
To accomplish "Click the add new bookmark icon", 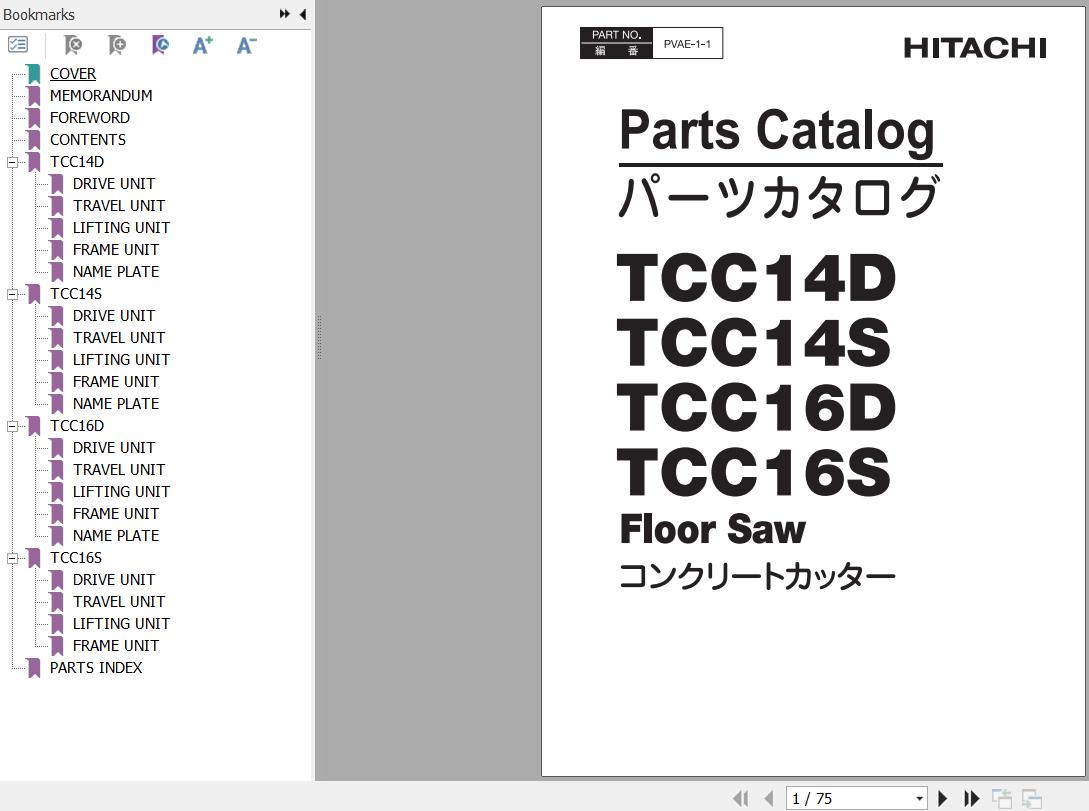I will 117,45.
